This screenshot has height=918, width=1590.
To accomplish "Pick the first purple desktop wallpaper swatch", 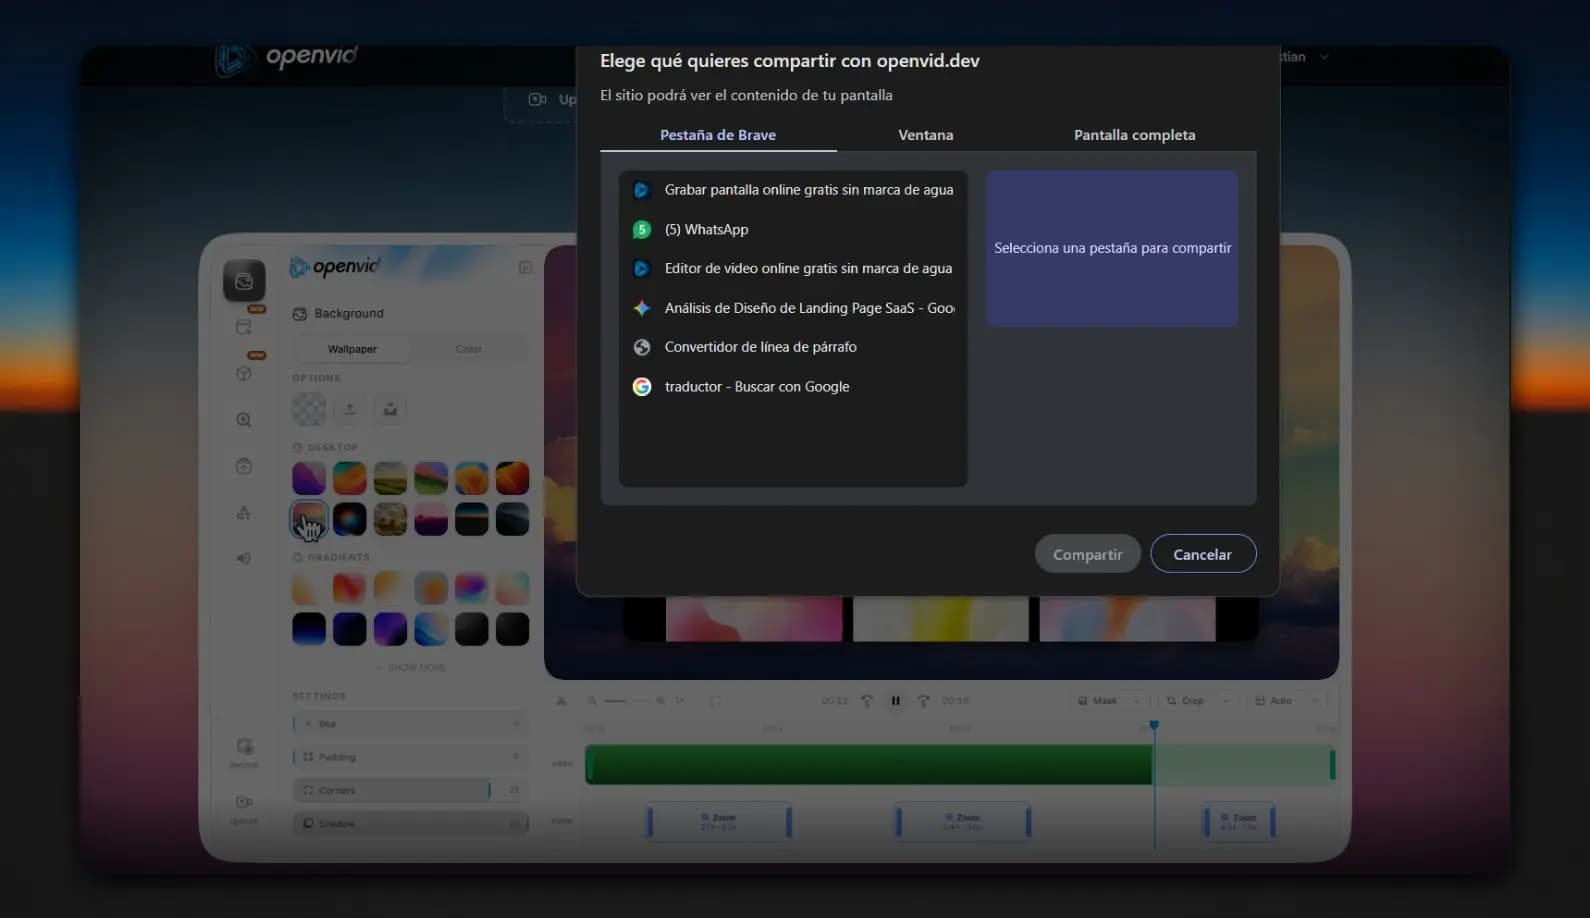I will click(x=309, y=478).
